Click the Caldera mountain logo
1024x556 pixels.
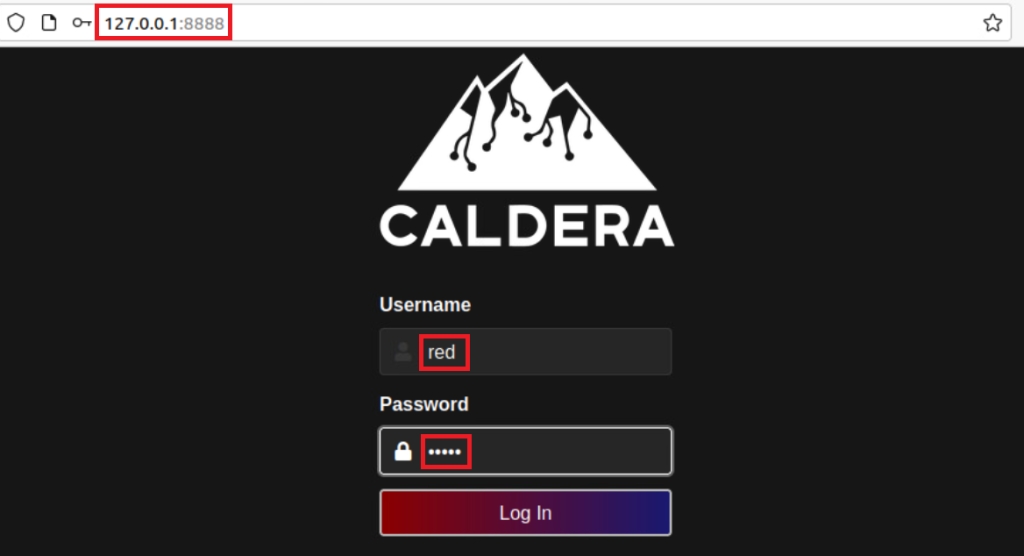click(526, 123)
